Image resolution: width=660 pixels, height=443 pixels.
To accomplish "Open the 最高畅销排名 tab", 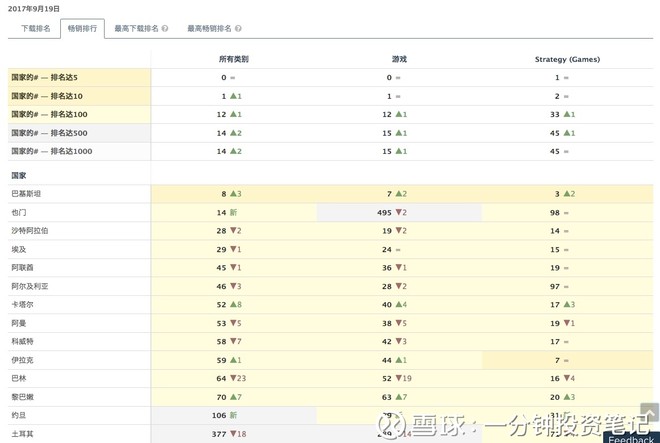I will 209,28.
